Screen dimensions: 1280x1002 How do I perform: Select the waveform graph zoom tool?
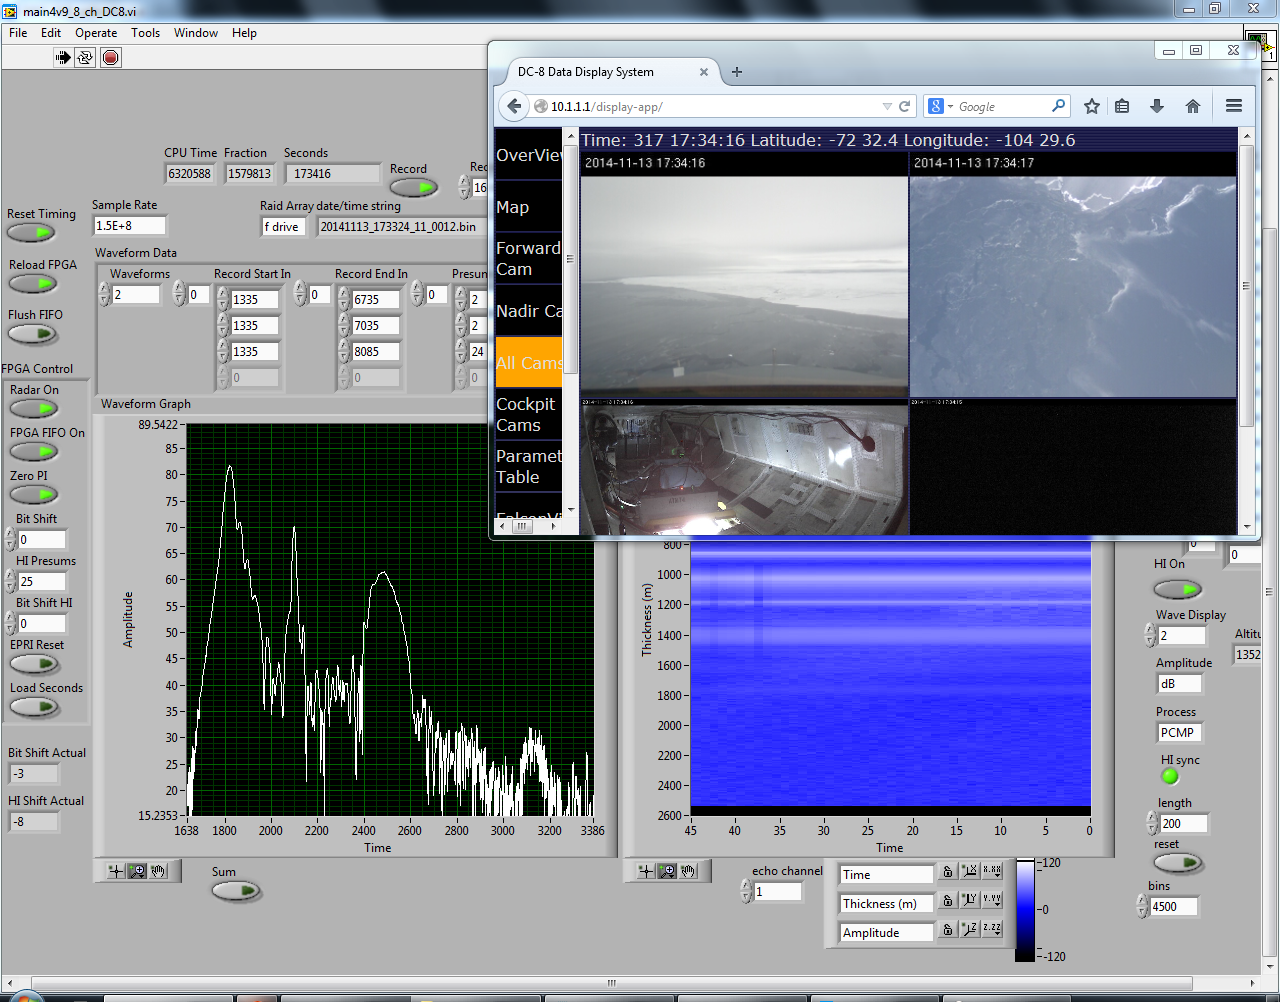tap(137, 871)
